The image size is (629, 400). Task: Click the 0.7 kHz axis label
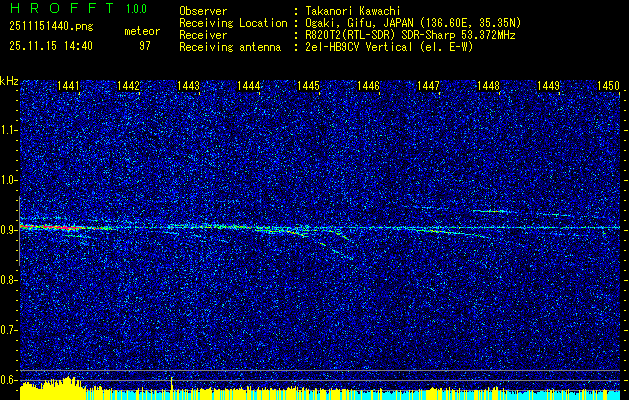pyautogui.click(x=8, y=330)
